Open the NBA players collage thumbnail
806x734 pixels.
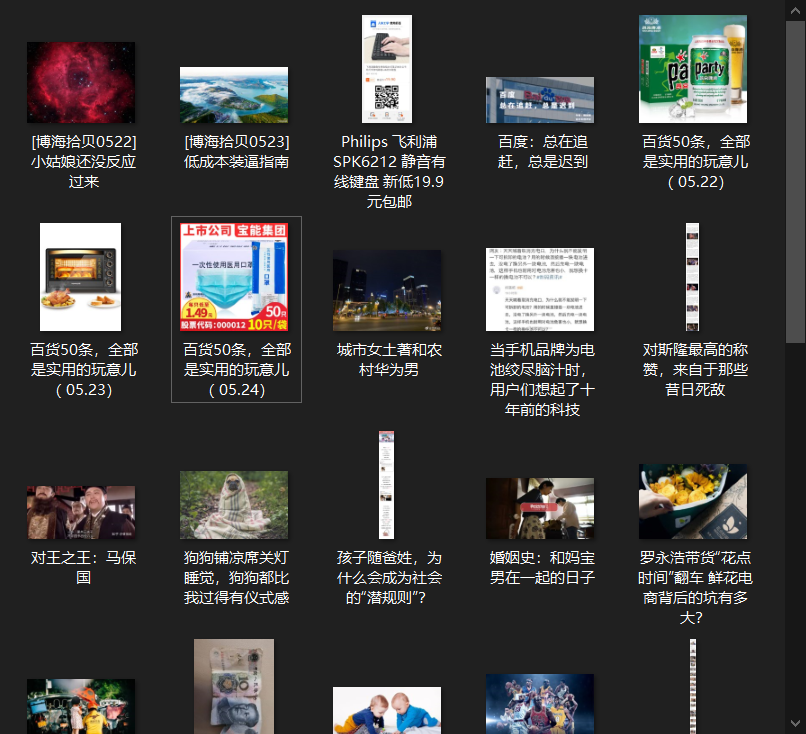[539, 703]
